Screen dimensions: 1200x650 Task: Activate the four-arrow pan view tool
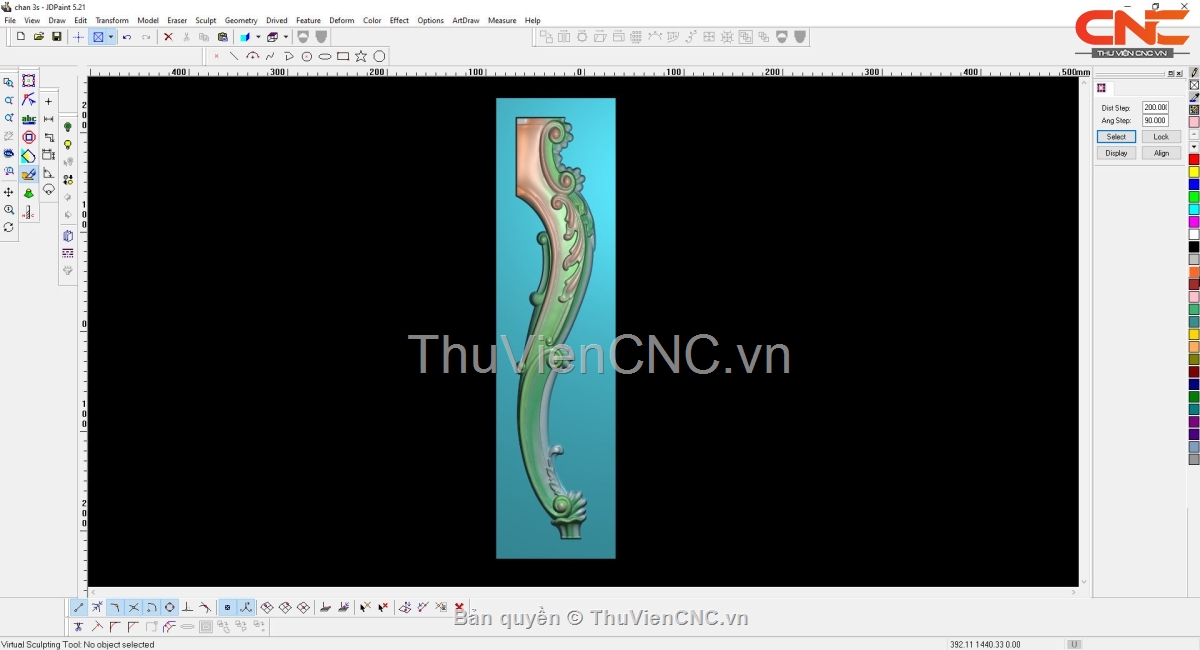[x=9, y=192]
